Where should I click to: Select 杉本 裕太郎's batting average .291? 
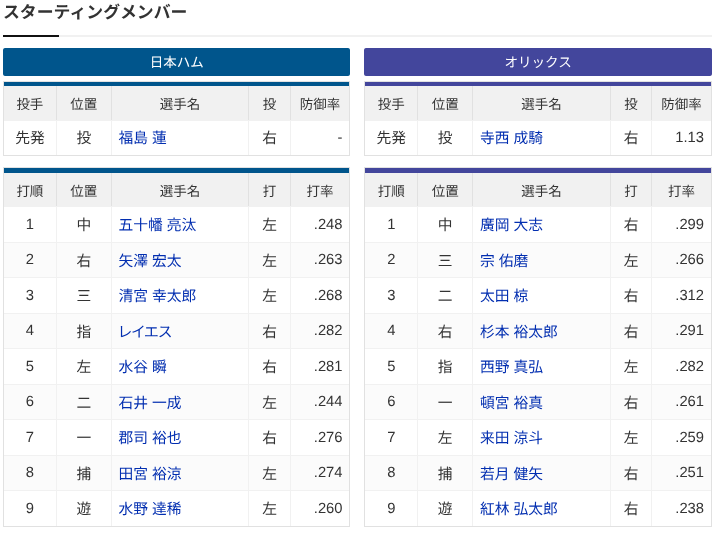click(689, 330)
